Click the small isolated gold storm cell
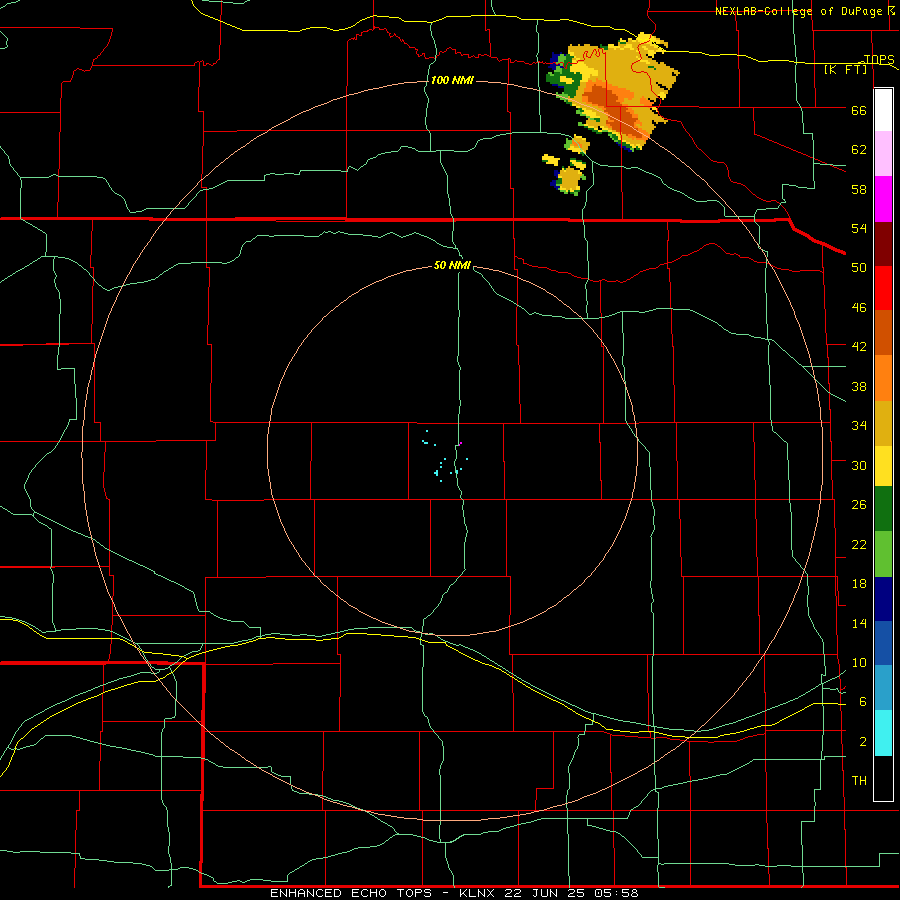Viewport: 900px width, 900px height. click(570, 180)
